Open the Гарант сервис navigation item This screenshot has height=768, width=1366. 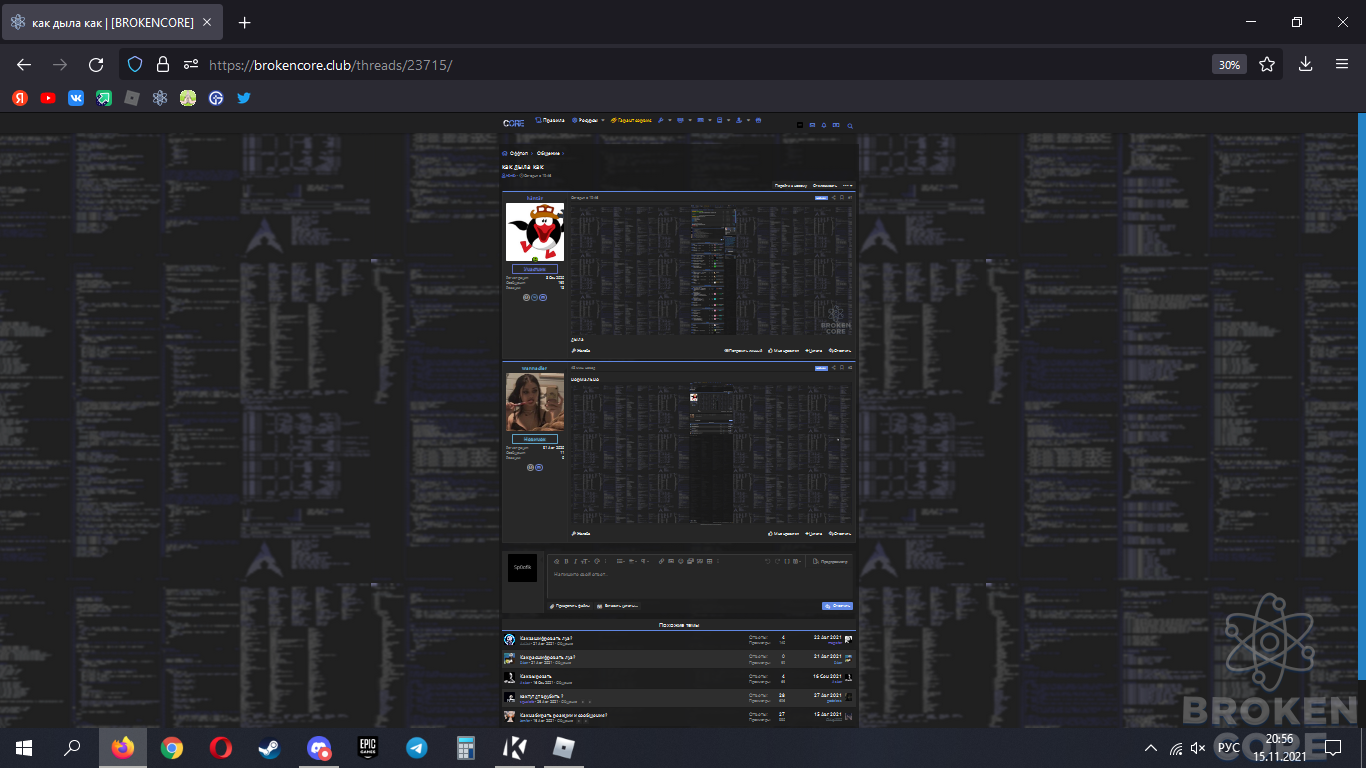631,120
